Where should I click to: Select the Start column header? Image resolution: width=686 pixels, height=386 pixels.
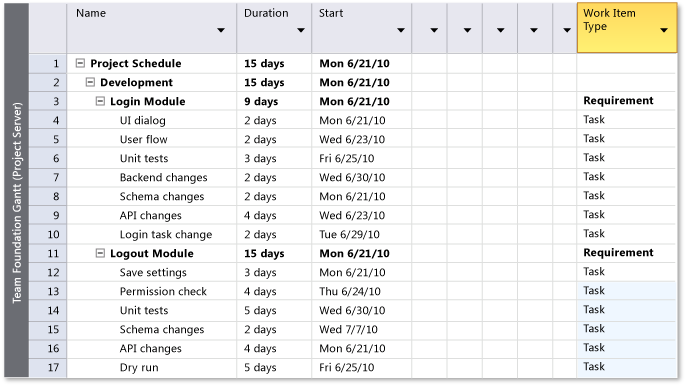pos(362,28)
